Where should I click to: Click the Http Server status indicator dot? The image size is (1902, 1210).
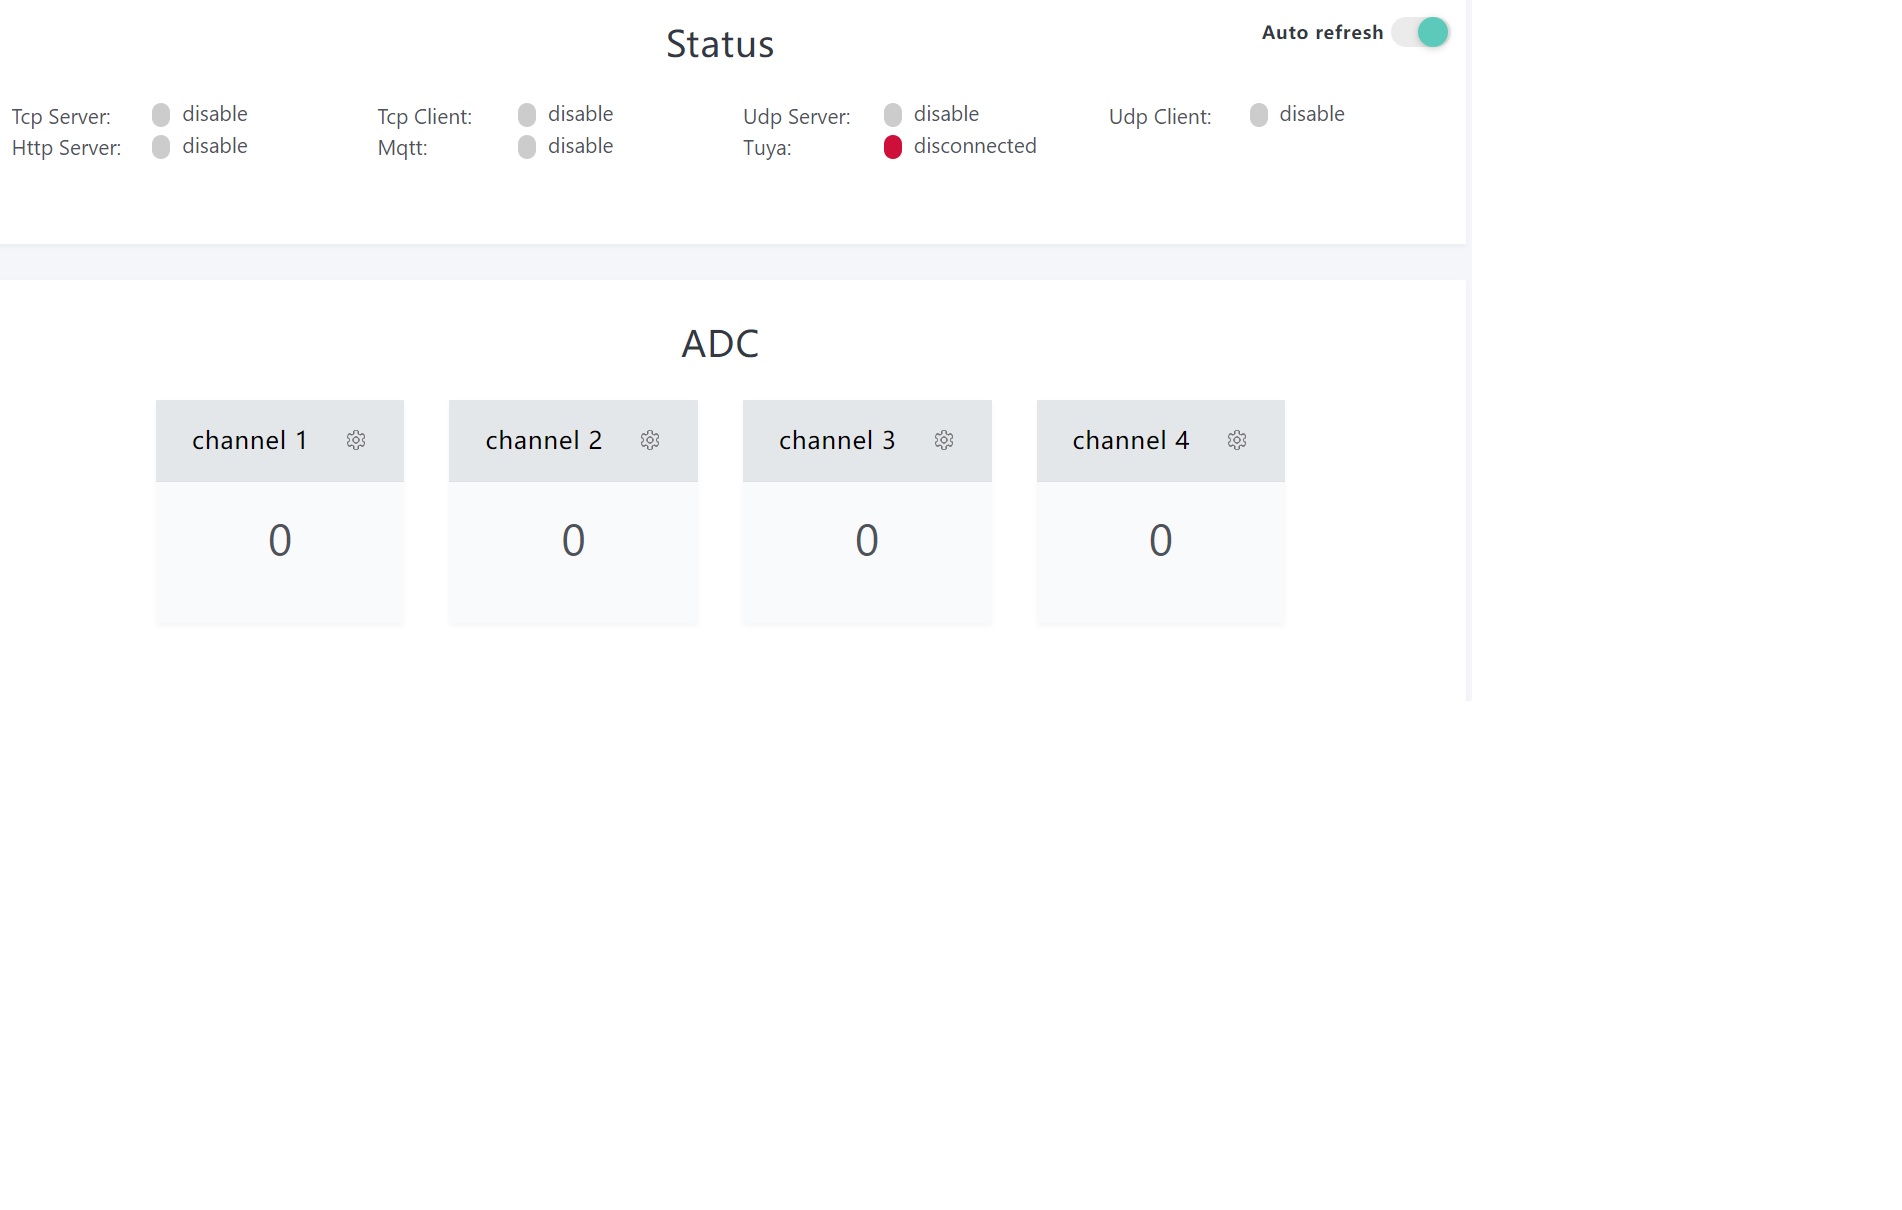click(161, 147)
